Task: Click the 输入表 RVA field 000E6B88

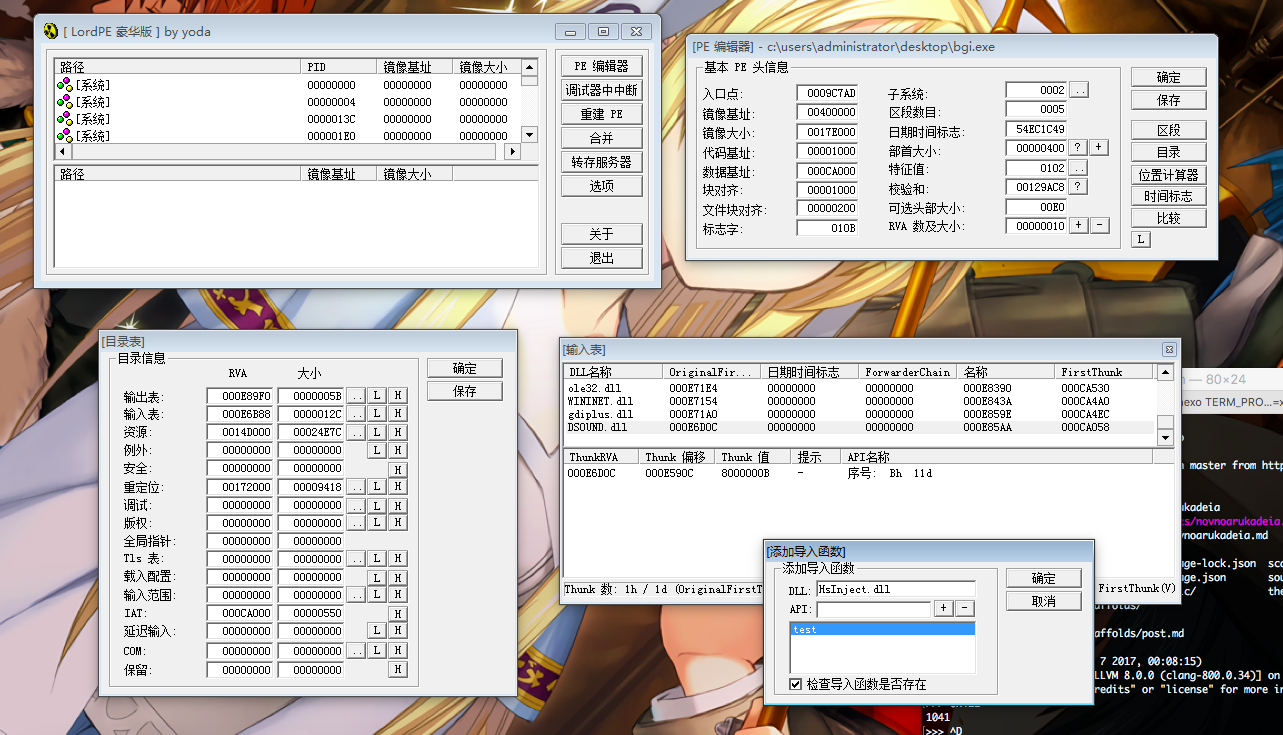Action: pos(240,414)
